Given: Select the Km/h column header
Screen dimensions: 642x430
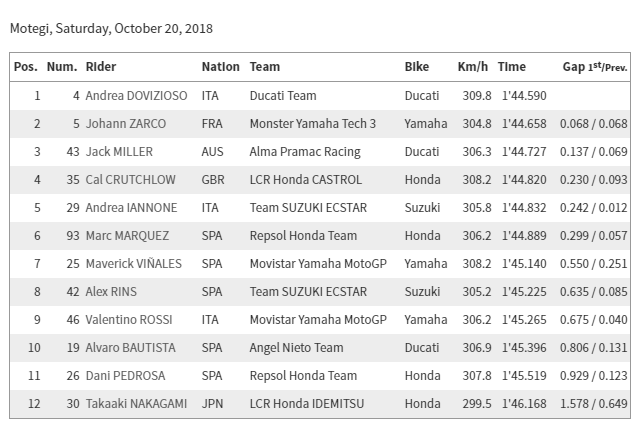Looking at the screenshot, I should [x=472, y=67].
